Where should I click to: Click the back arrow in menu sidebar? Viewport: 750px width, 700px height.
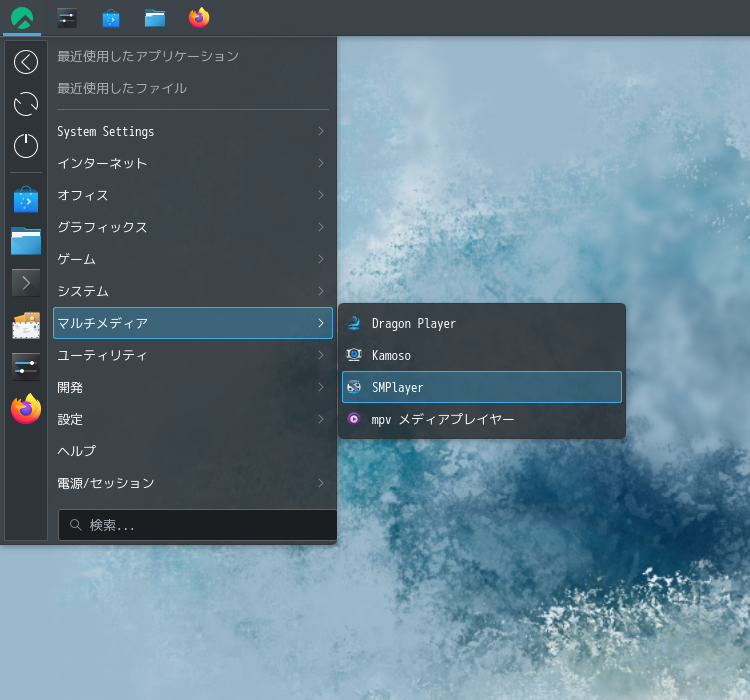[x=26, y=62]
